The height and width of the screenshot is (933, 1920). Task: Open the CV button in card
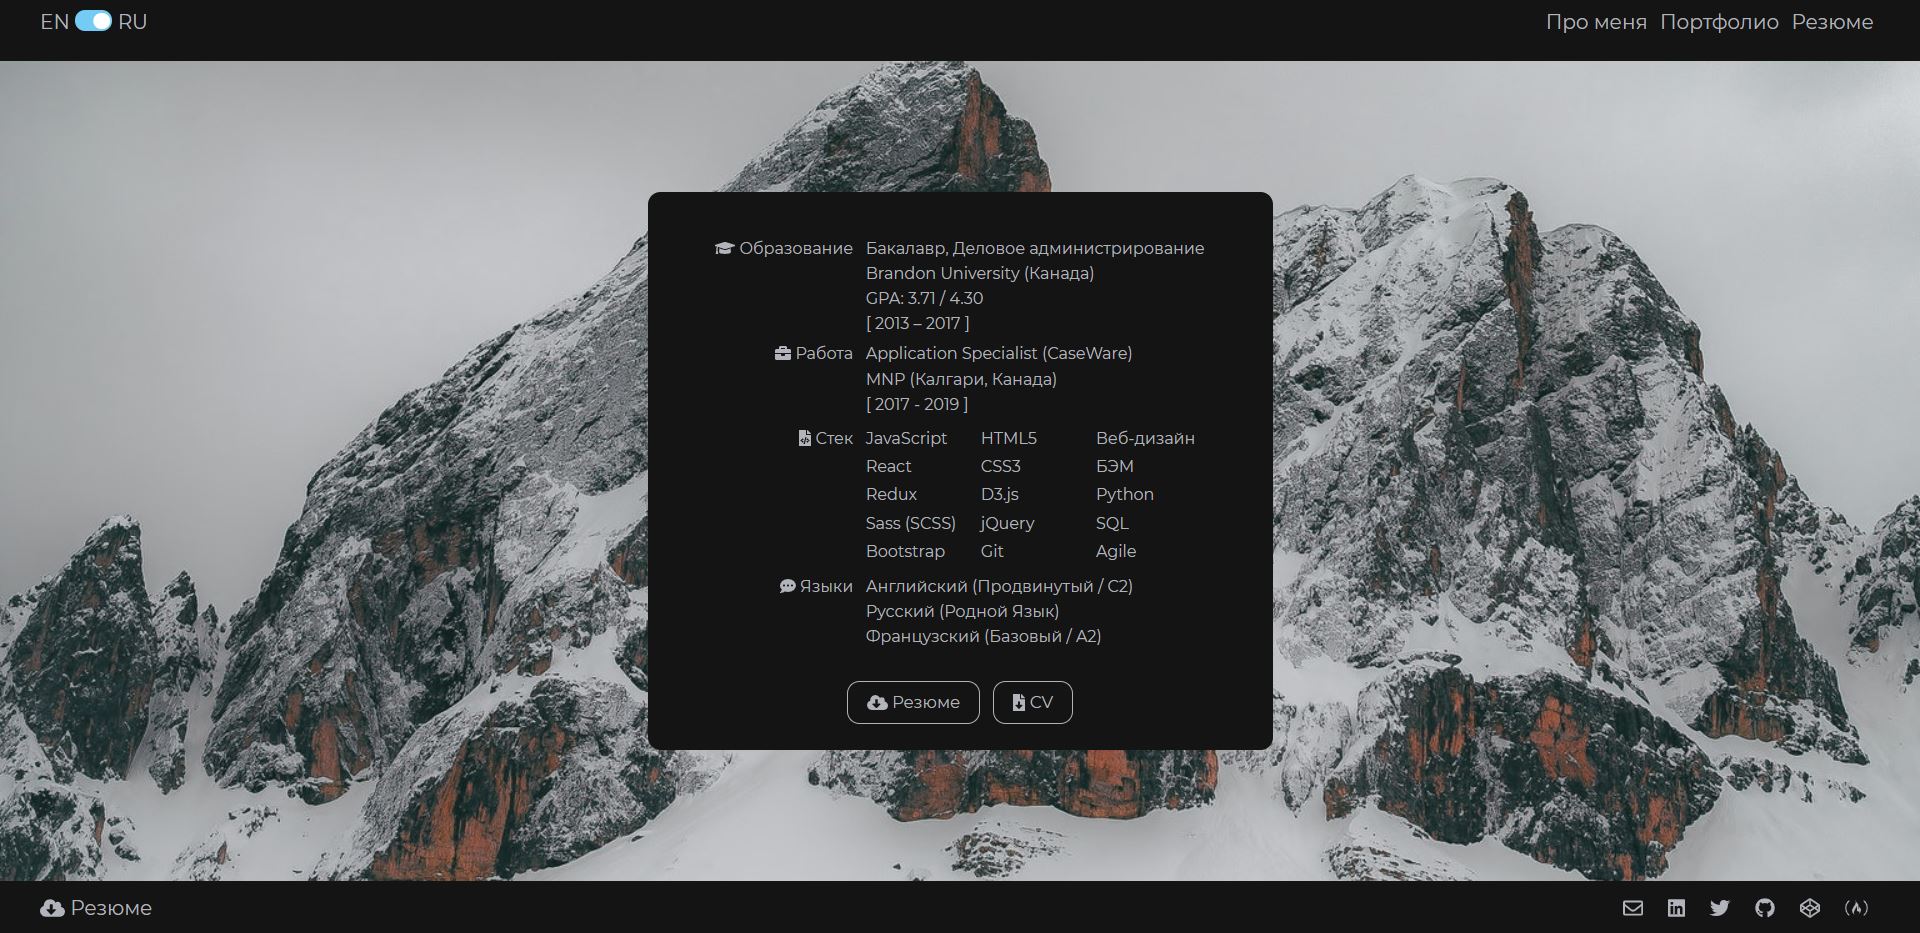coord(1032,702)
